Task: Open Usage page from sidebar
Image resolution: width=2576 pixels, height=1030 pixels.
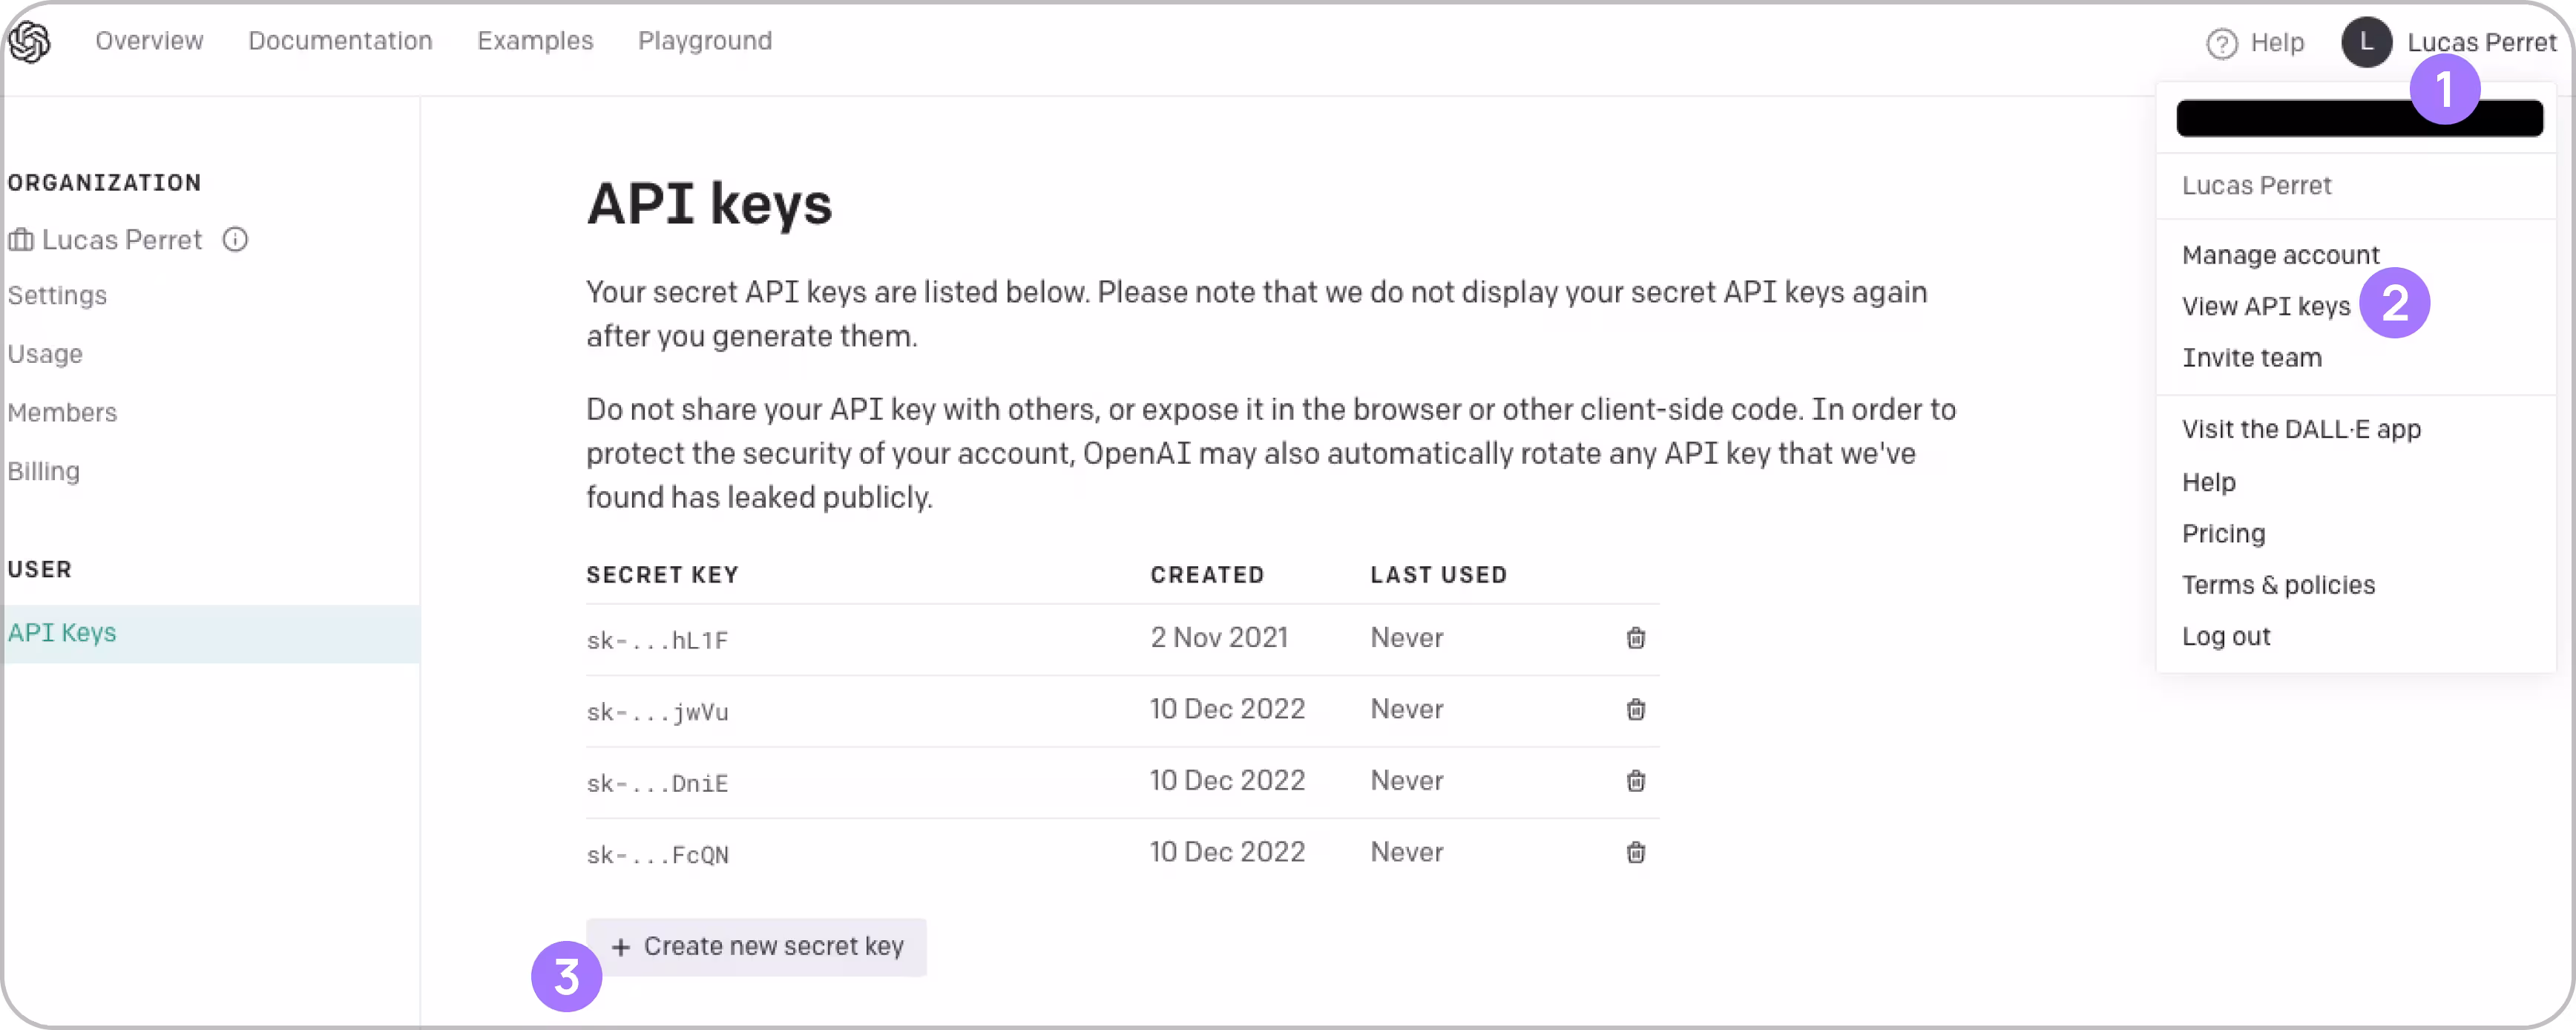Action: click(x=45, y=354)
